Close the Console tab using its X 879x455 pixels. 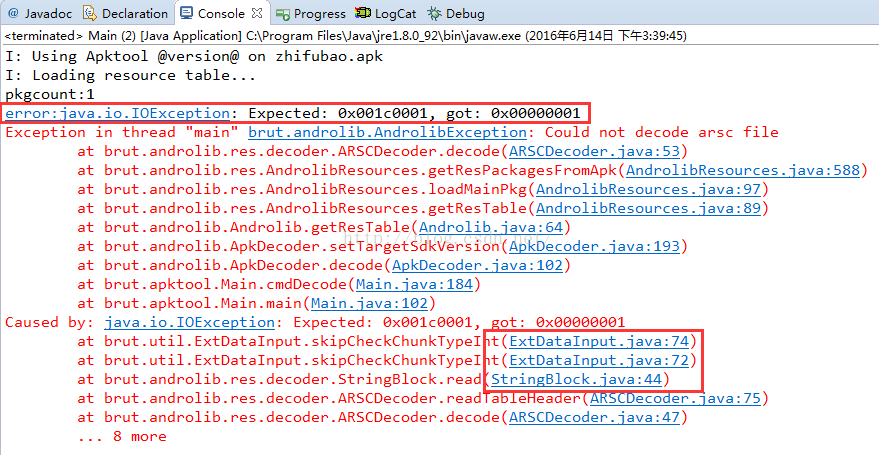tap(257, 13)
